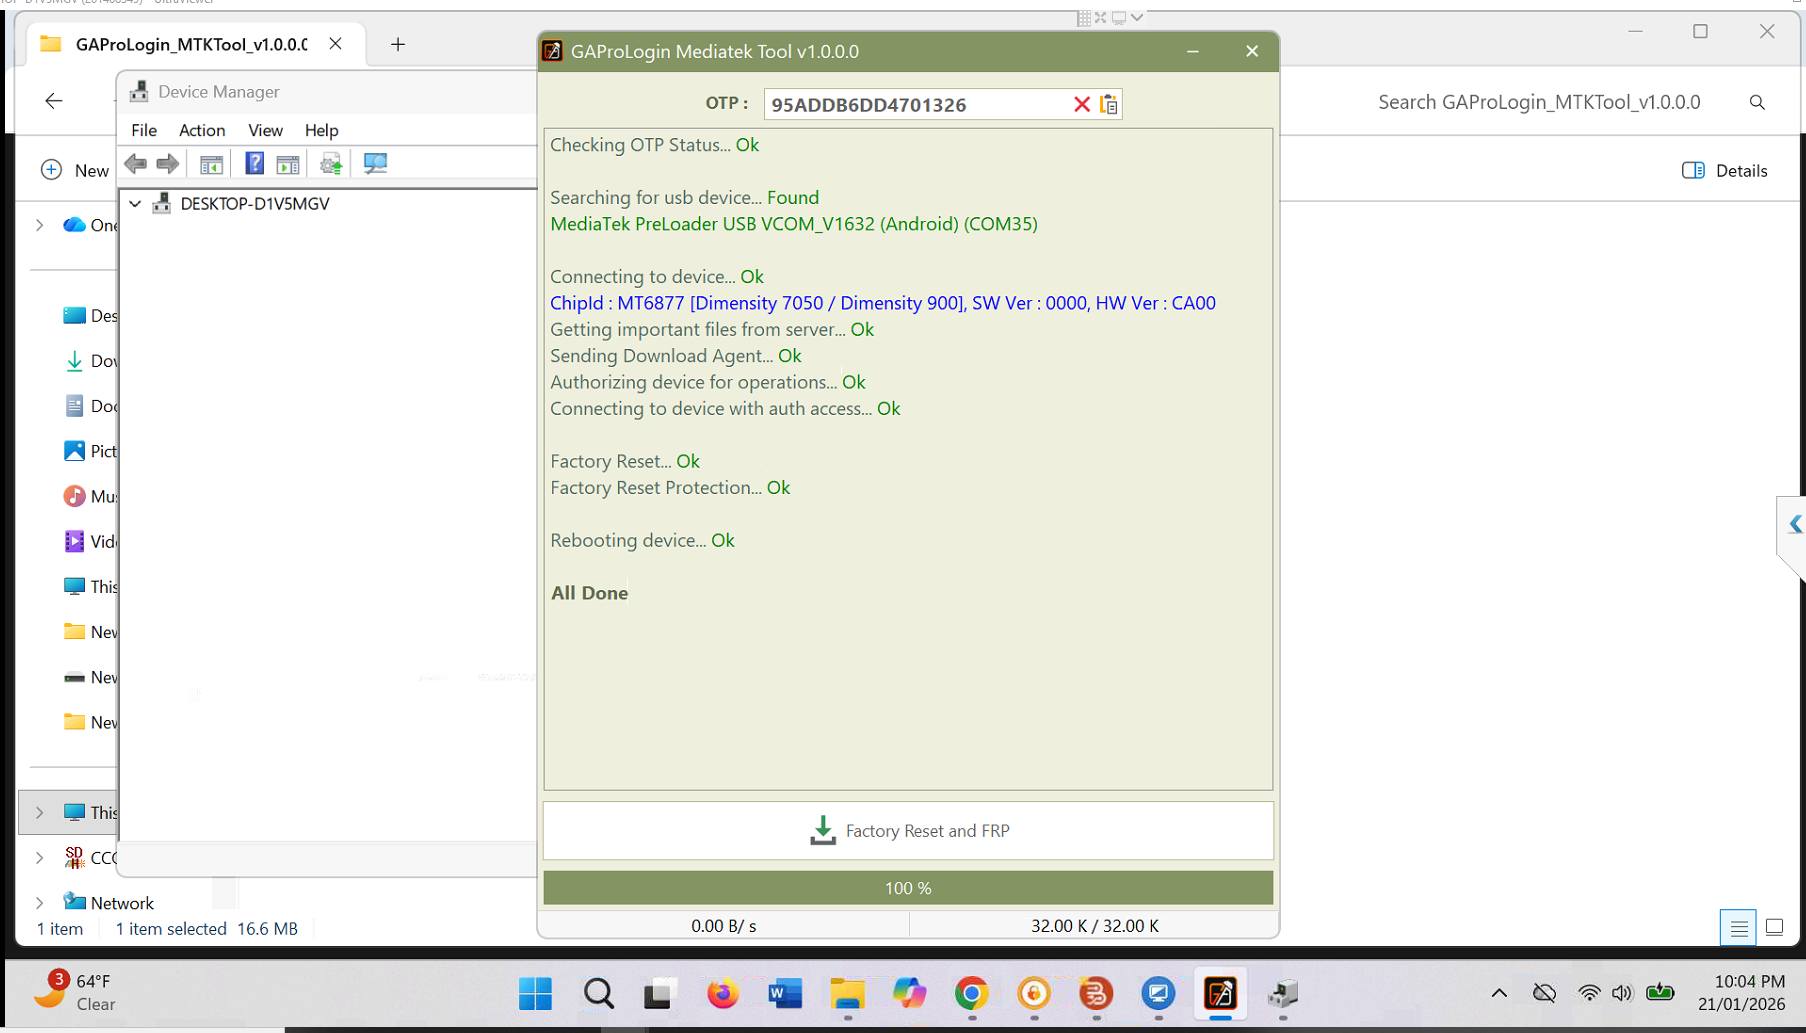1806x1033 pixels.
Task: Click the Factory Reset and FRP button
Action: [908, 831]
